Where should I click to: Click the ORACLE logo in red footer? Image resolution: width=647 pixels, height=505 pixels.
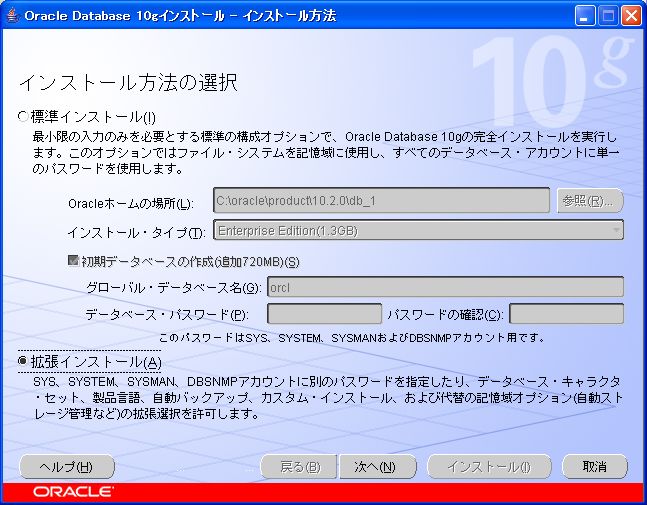[x=72, y=492]
